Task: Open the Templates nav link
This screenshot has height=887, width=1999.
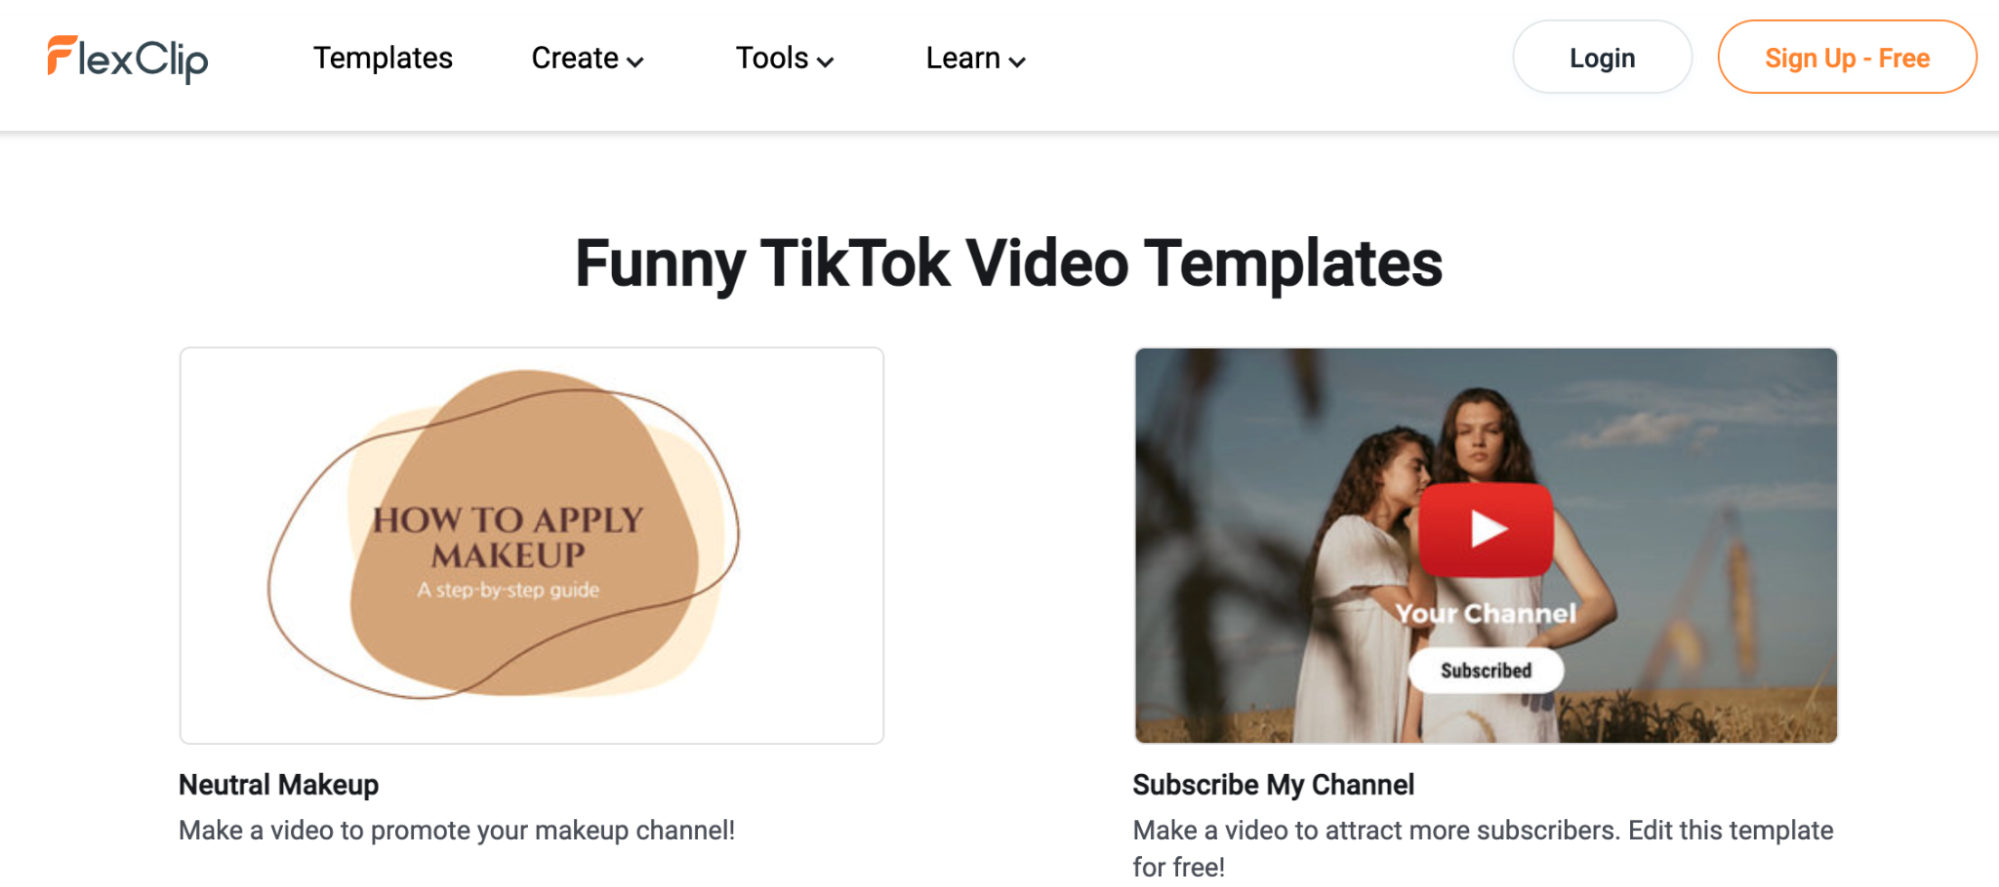Action: (x=383, y=58)
